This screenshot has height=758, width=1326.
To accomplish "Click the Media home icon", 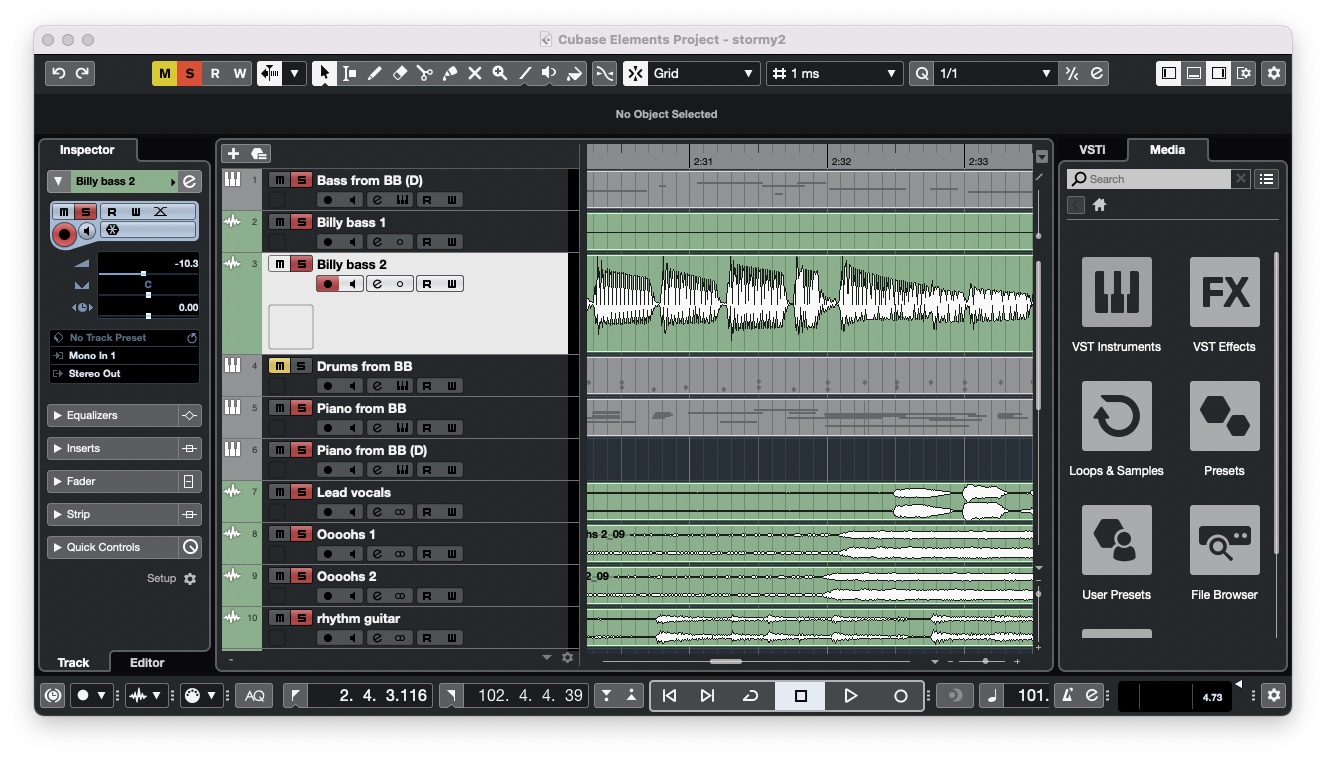I will (x=1099, y=205).
